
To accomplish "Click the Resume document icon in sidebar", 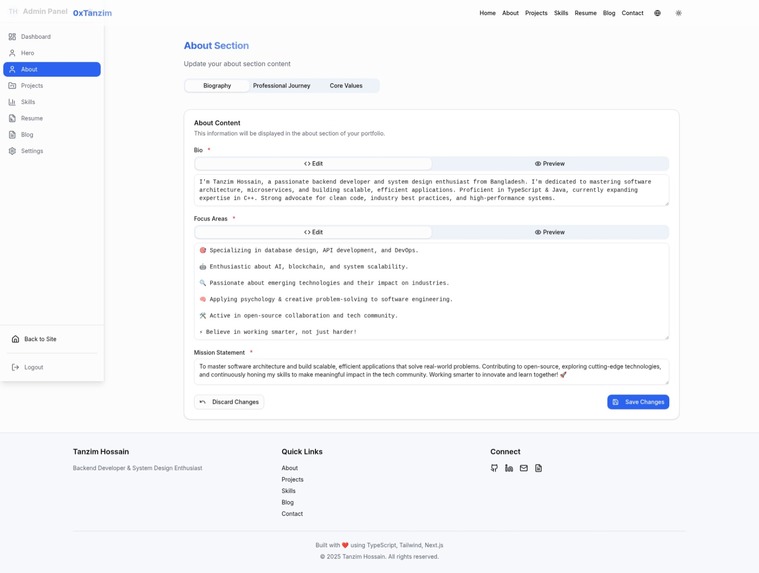I will tap(12, 118).
